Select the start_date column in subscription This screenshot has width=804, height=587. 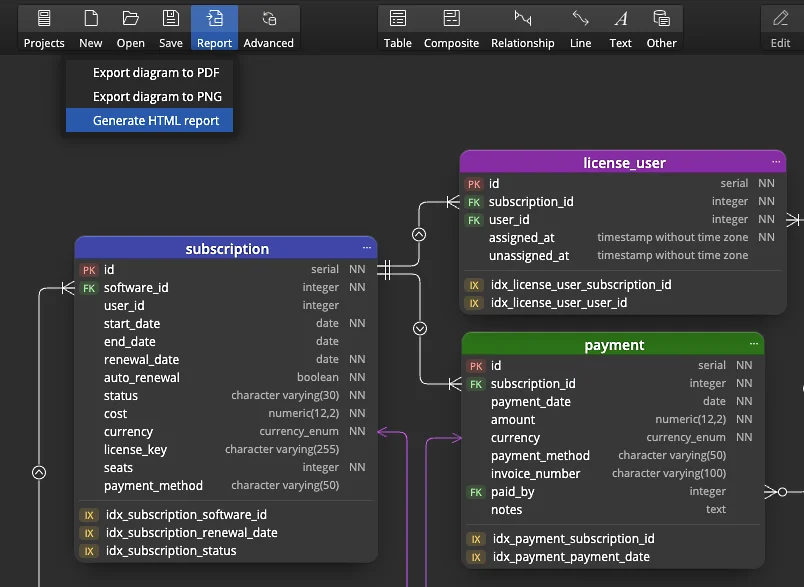click(226, 323)
